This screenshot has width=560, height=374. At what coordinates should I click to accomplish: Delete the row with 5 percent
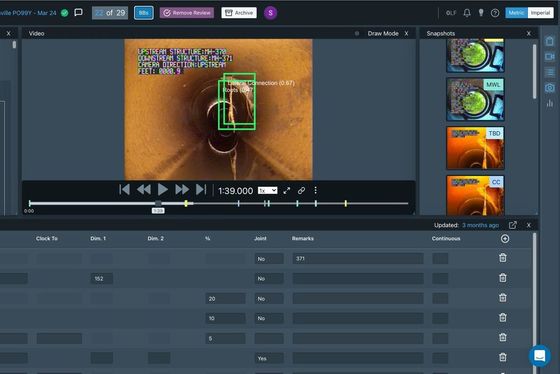[x=503, y=337]
